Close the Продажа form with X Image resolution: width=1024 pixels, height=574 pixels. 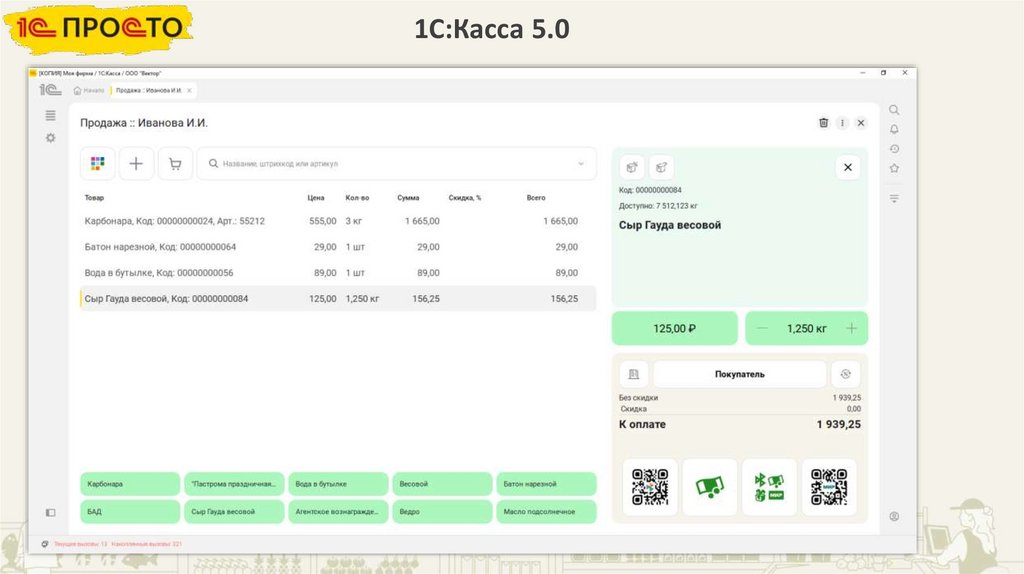click(x=861, y=123)
